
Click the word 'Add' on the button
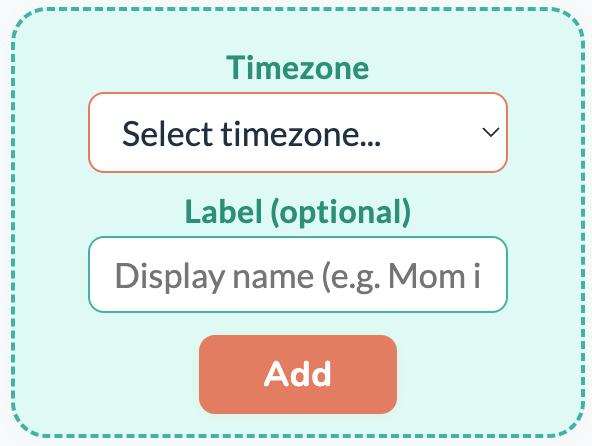tap(298, 373)
